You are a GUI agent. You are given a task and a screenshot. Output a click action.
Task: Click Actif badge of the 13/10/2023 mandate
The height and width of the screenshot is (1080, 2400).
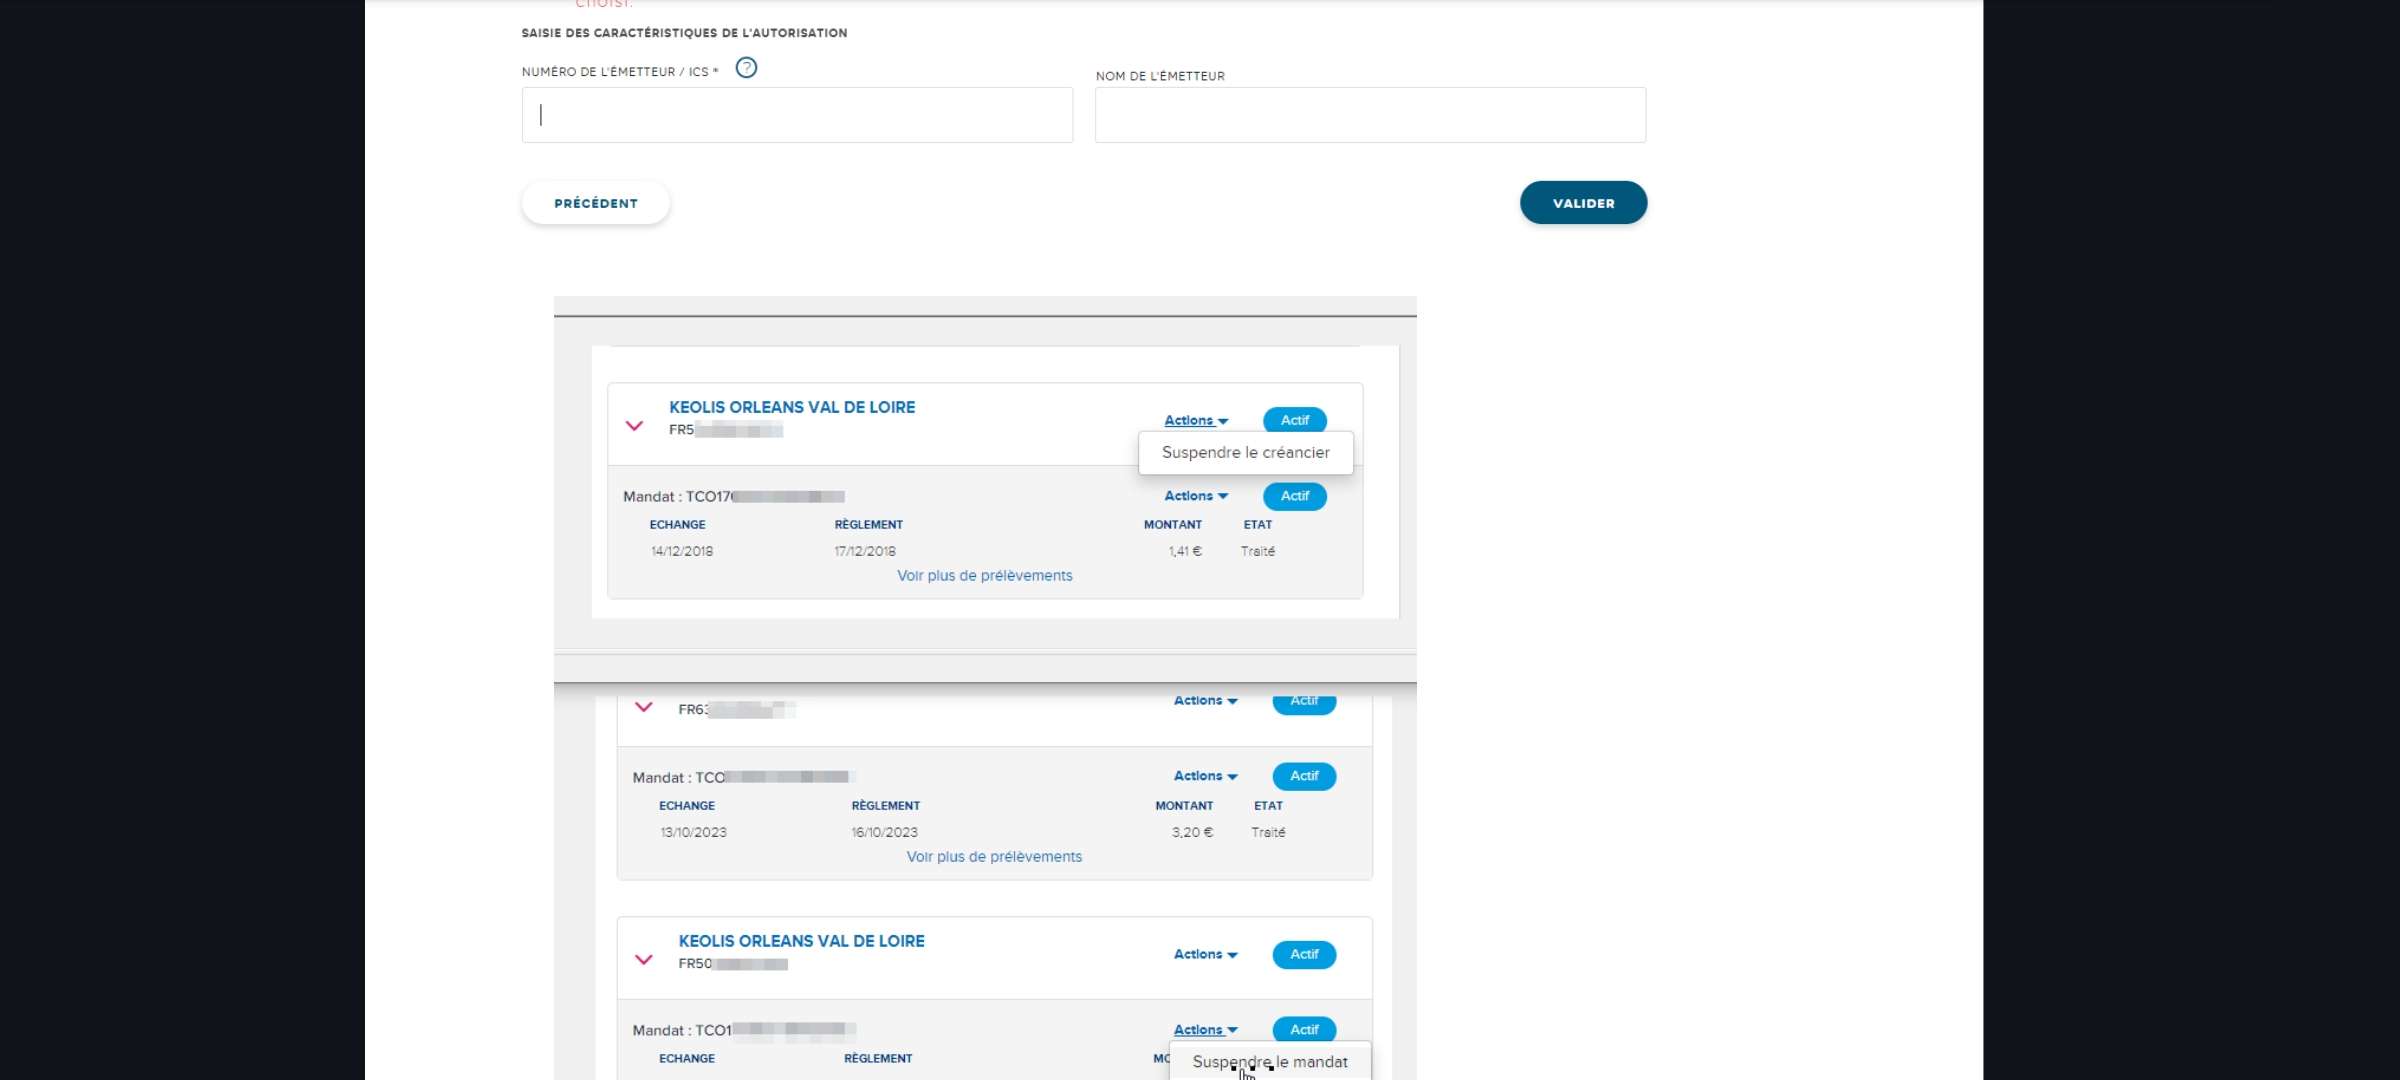pyautogui.click(x=1304, y=776)
